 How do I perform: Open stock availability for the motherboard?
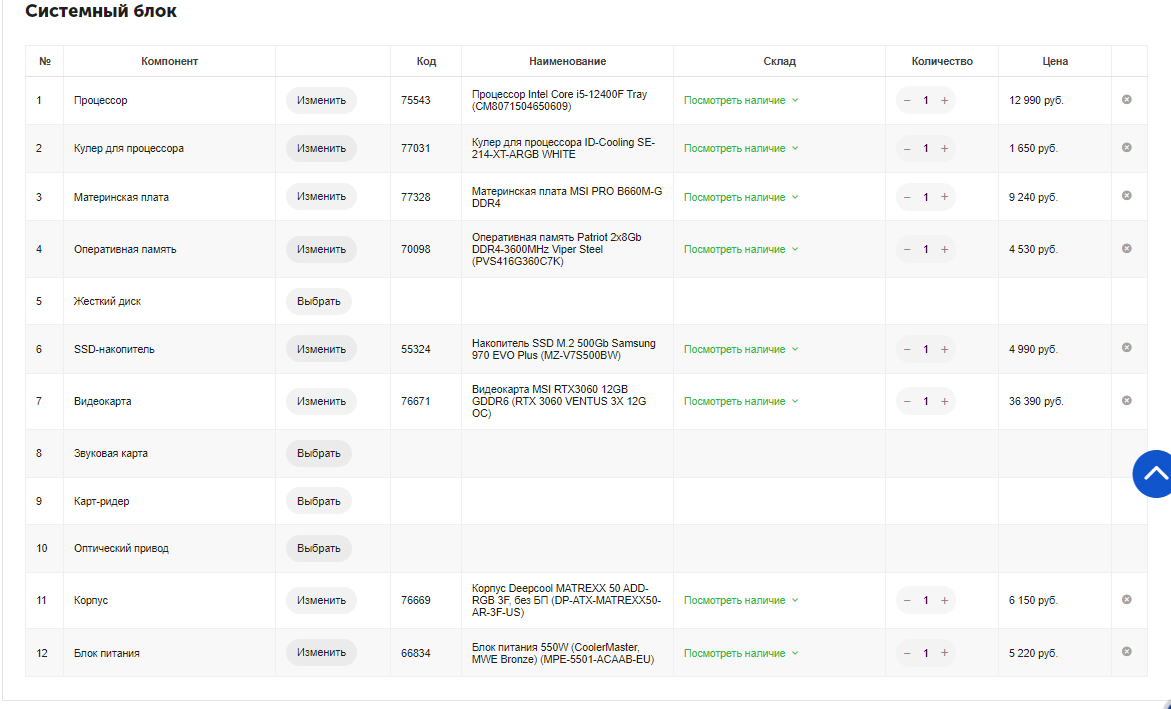pyautogui.click(x=740, y=197)
